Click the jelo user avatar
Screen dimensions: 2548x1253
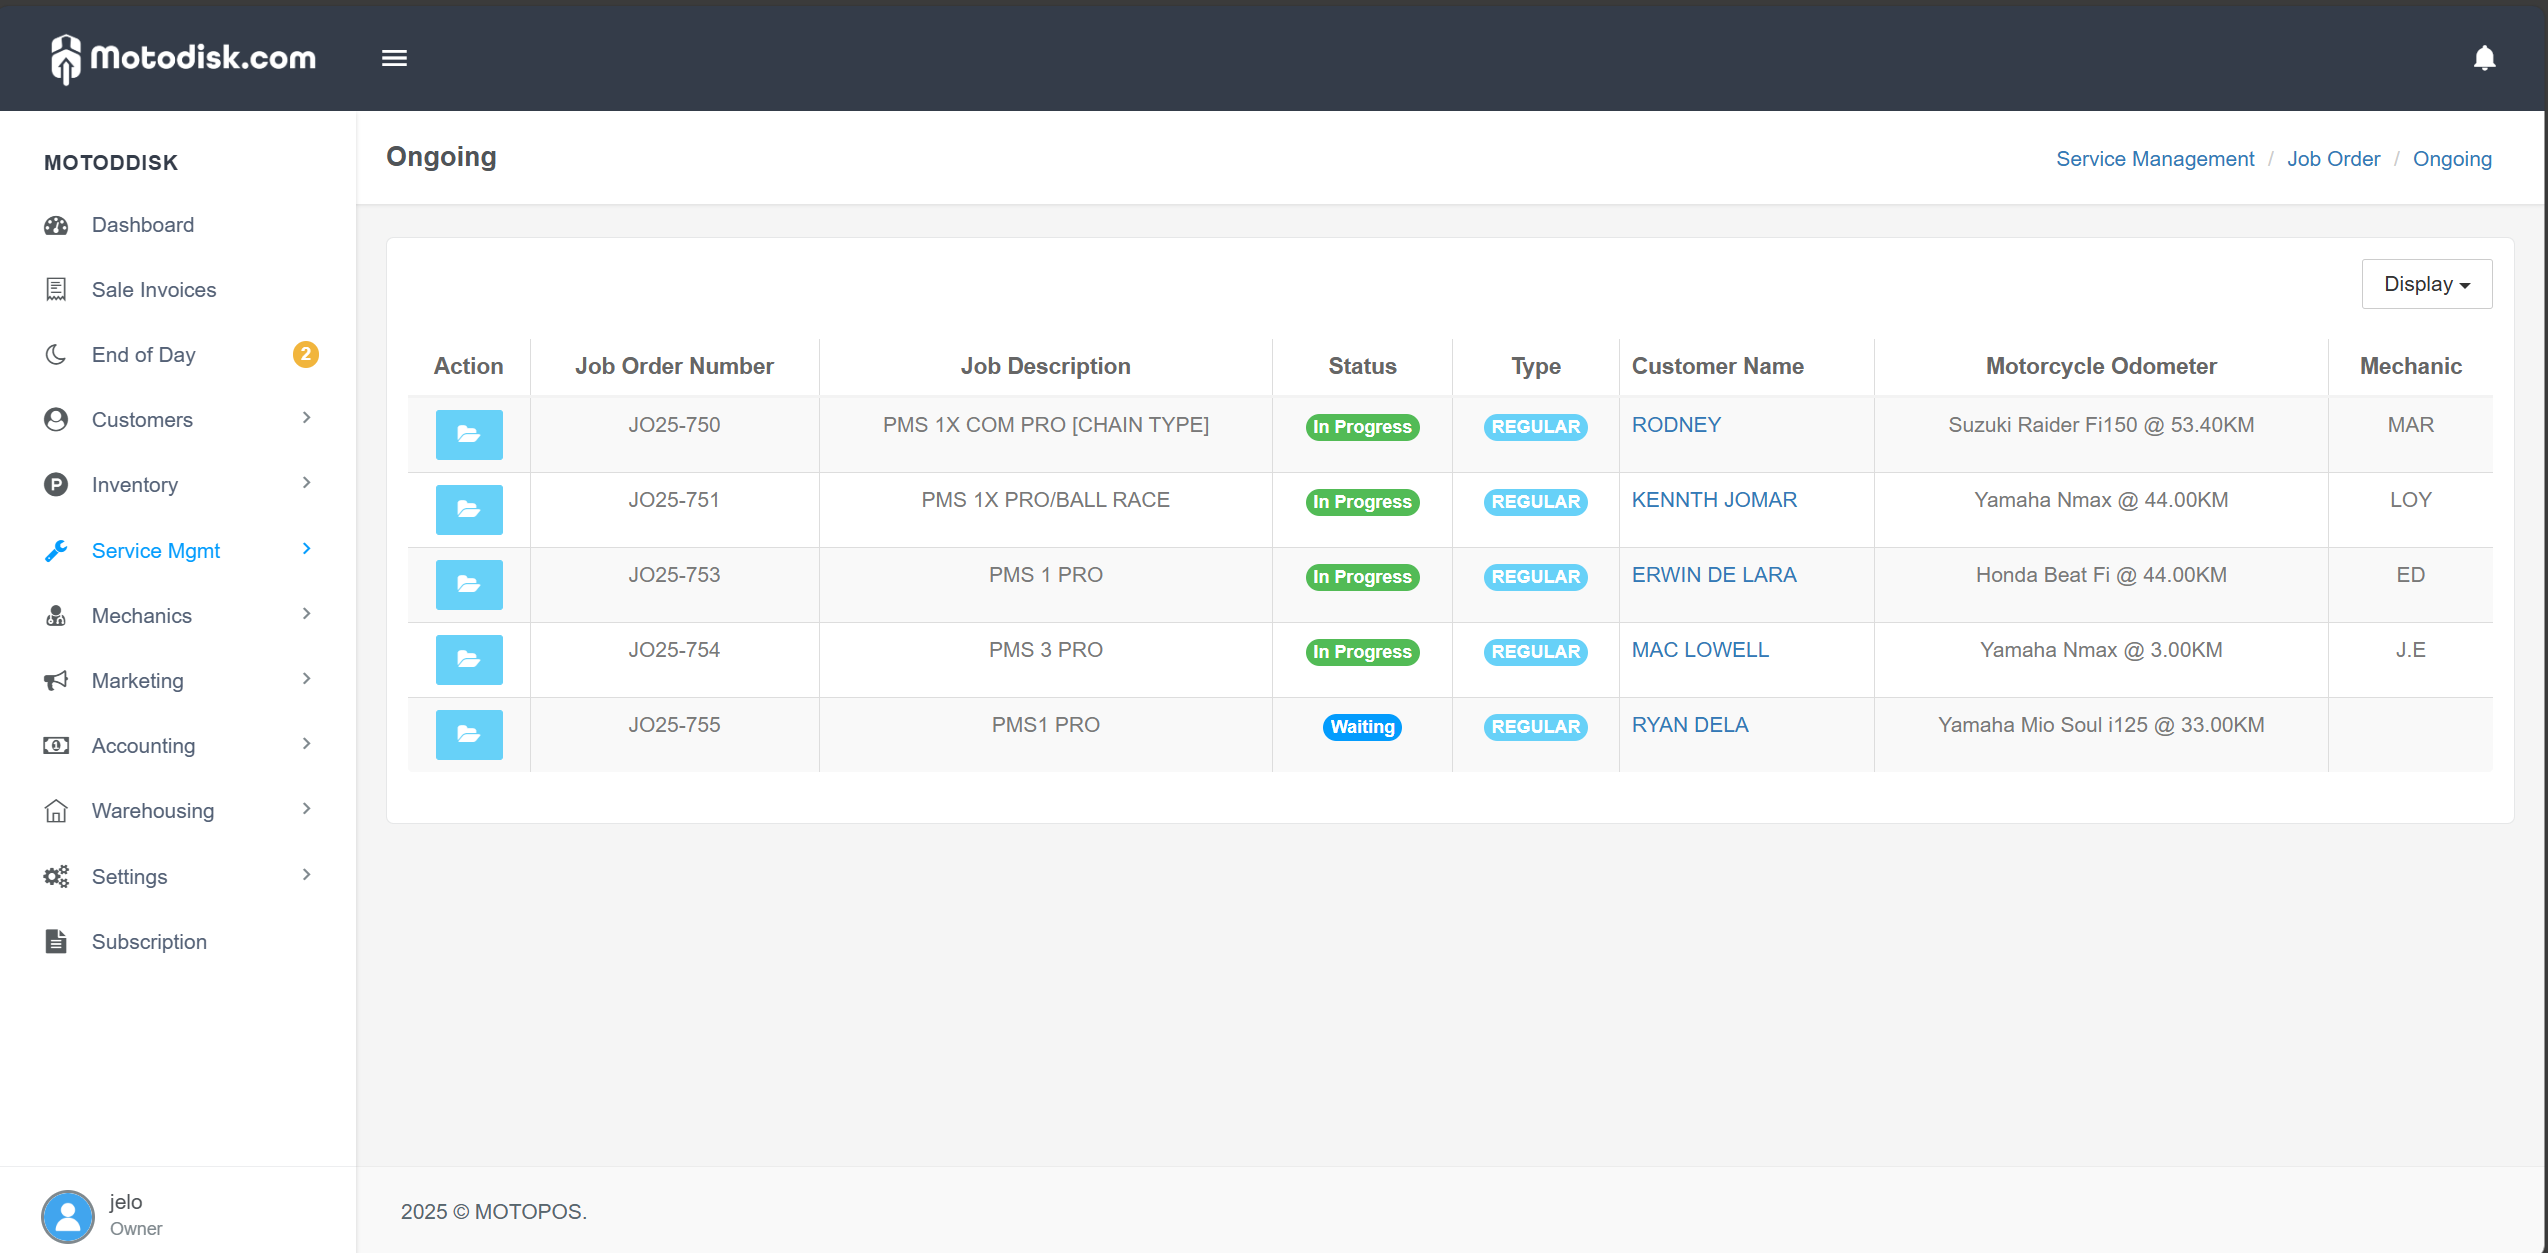tap(68, 1215)
